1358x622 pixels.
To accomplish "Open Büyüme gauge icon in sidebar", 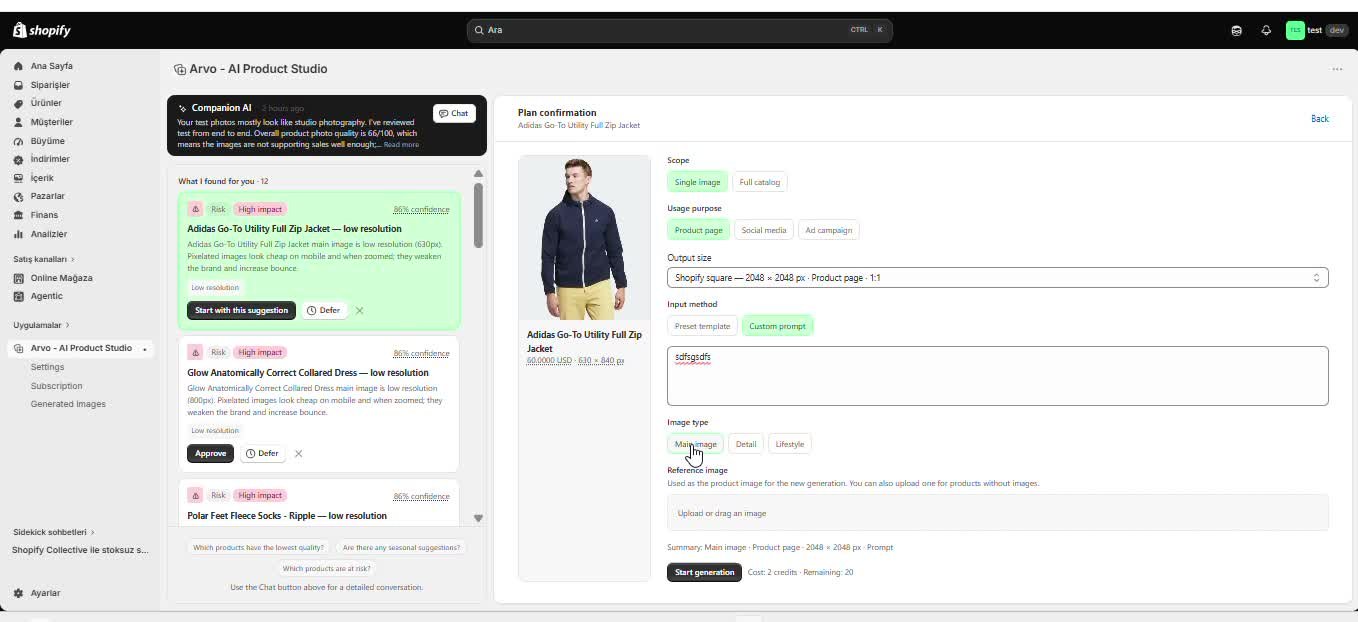I will (18, 141).
